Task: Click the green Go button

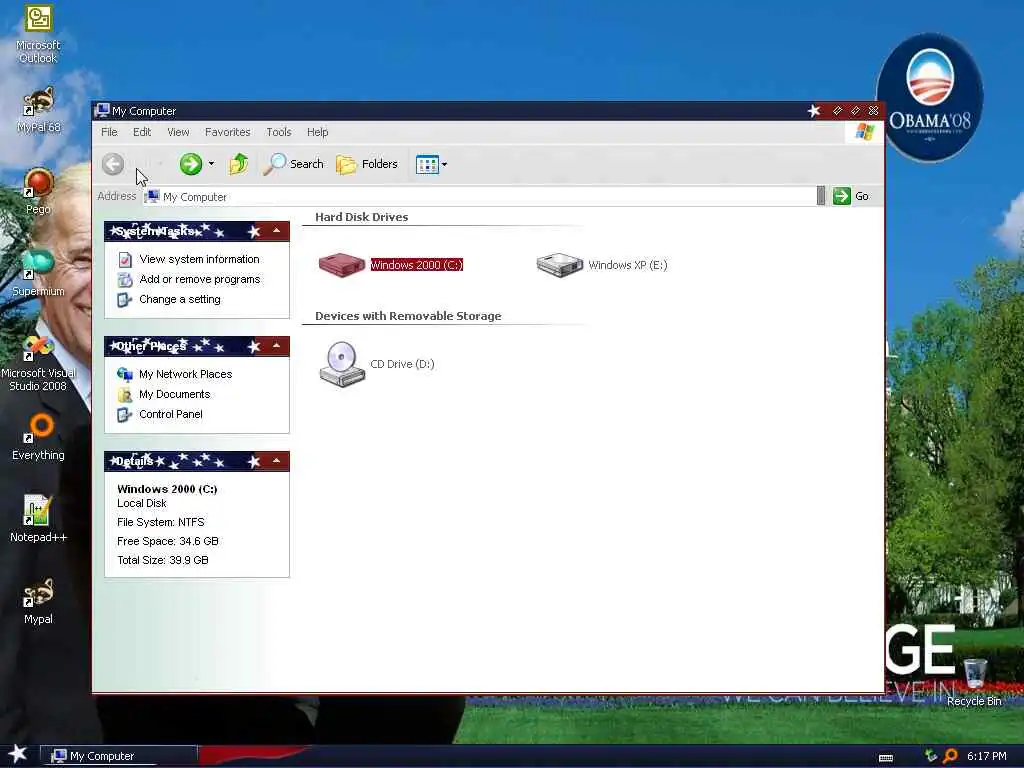Action: [851, 196]
